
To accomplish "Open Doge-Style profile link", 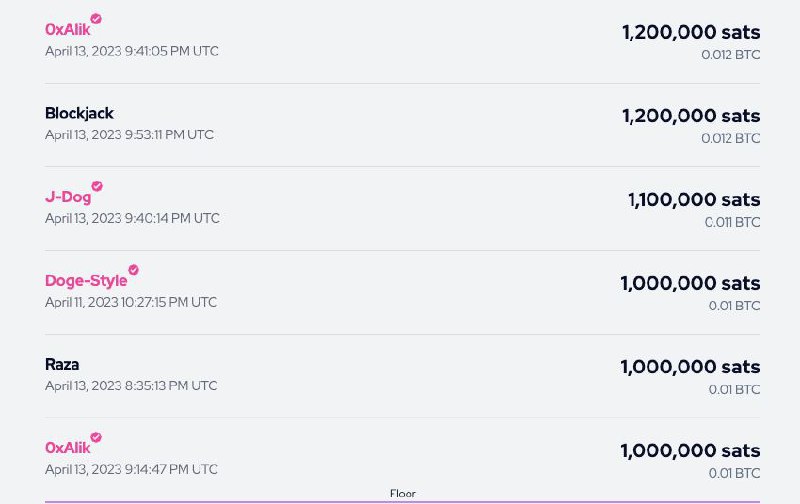I will (86, 281).
